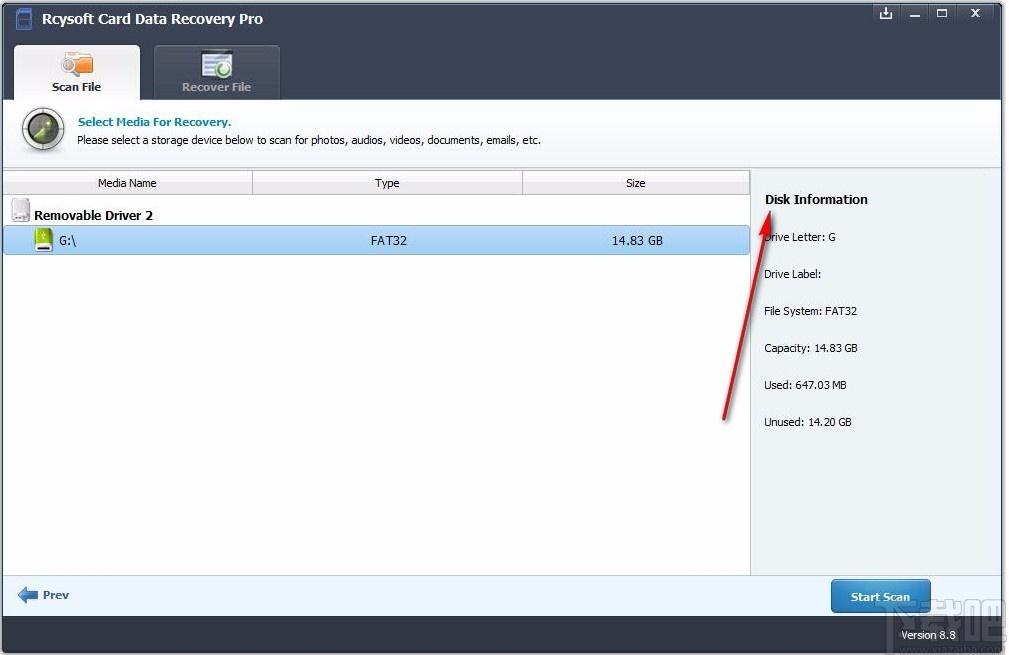Image resolution: width=1009 pixels, height=655 pixels.
Task: Click the download icon in title bar
Action: [886, 14]
